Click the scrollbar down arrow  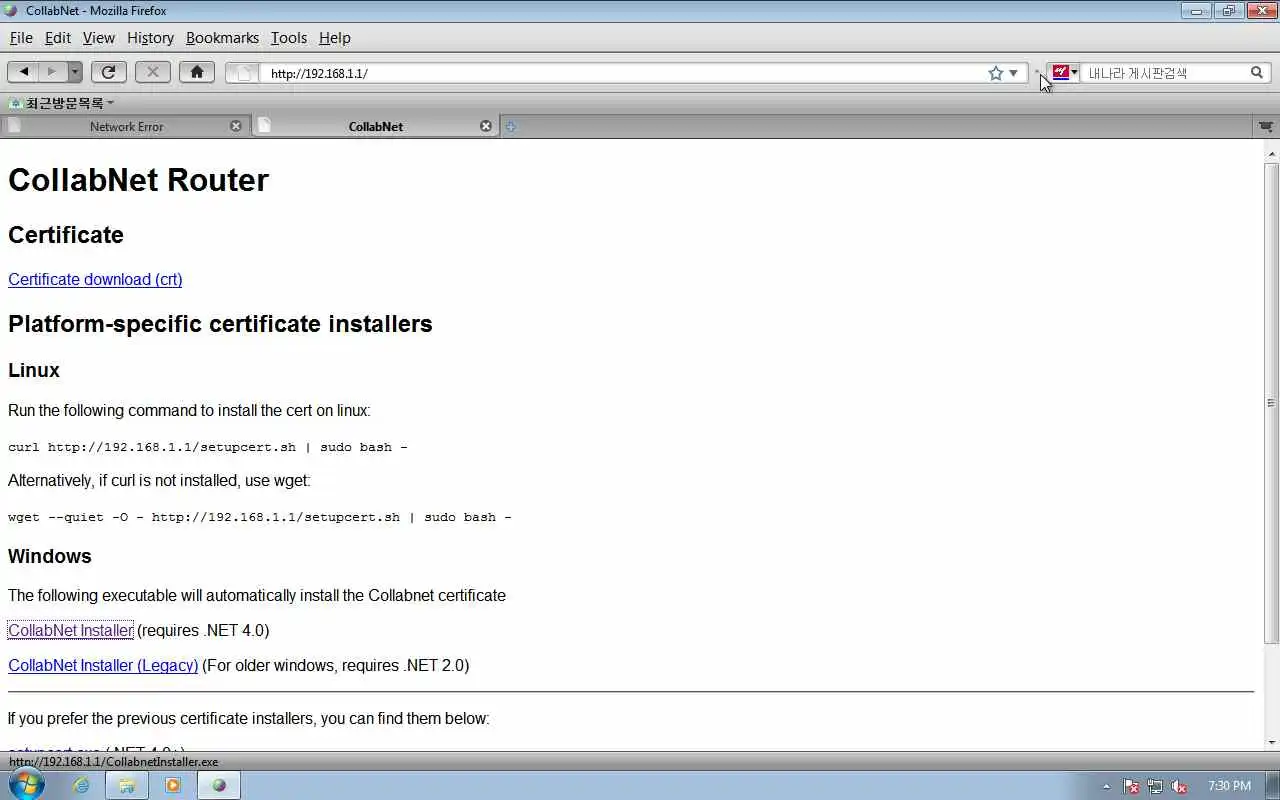(1271, 743)
